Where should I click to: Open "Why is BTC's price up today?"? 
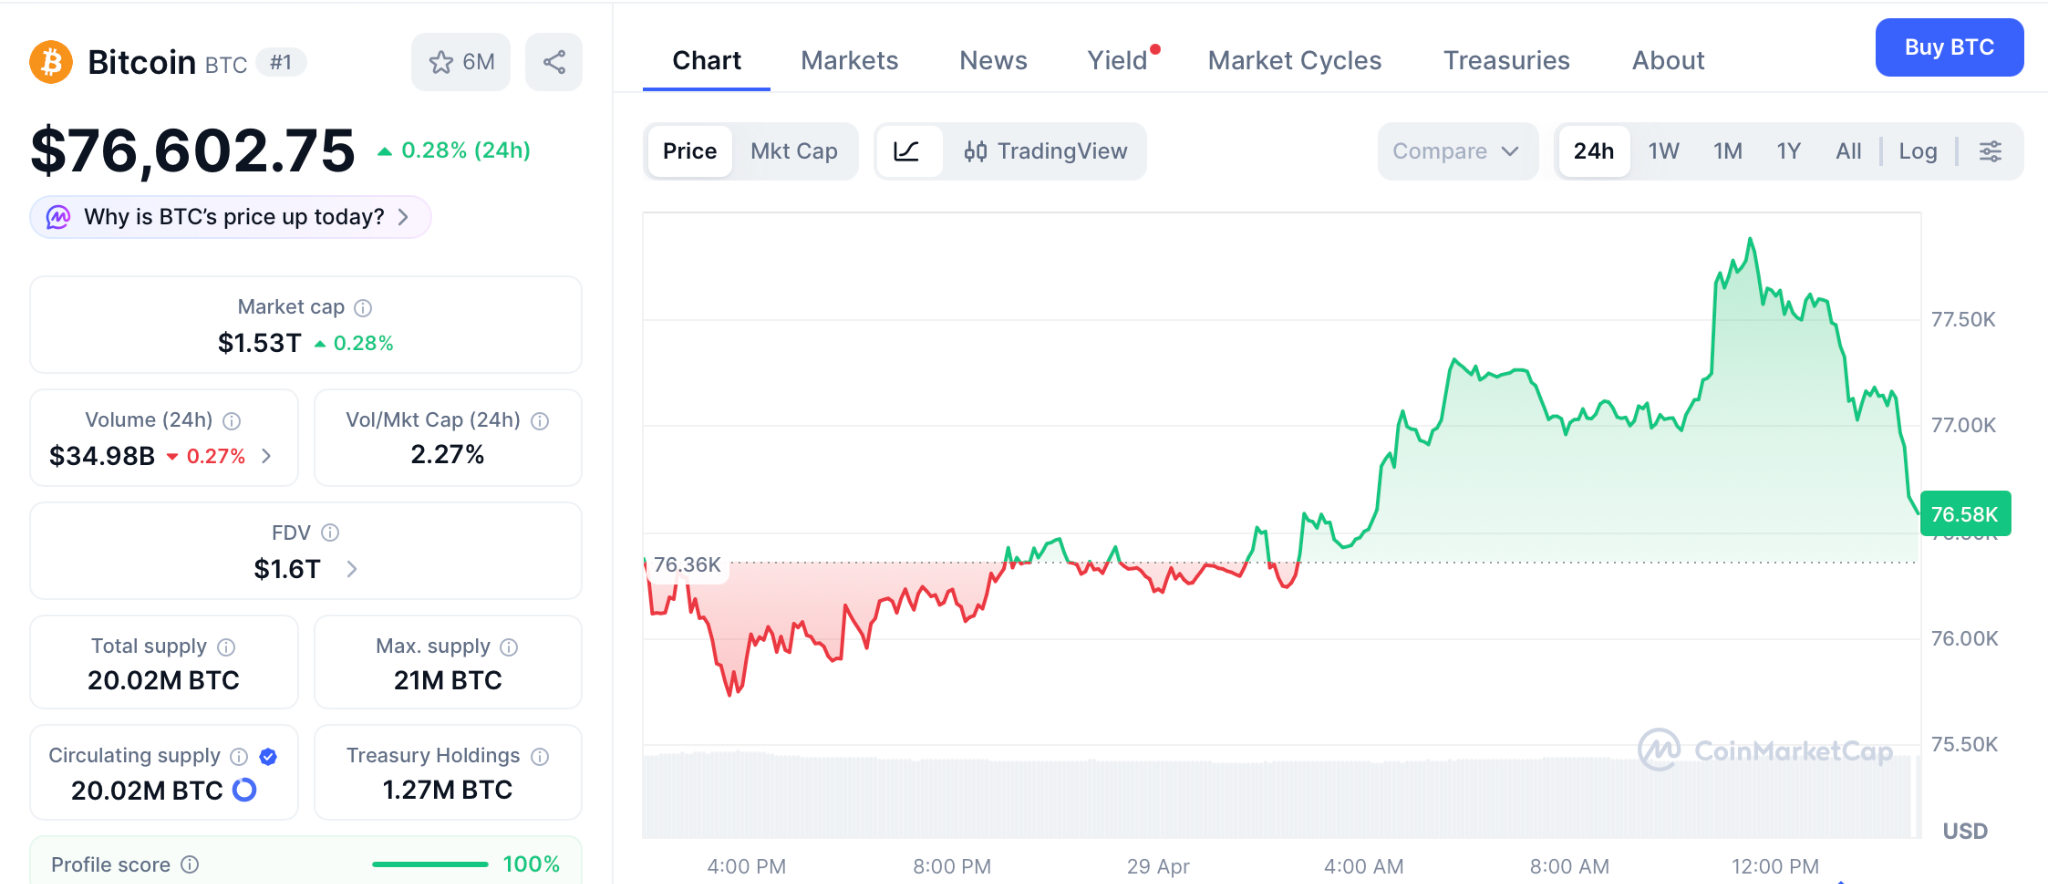[x=231, y=217]
